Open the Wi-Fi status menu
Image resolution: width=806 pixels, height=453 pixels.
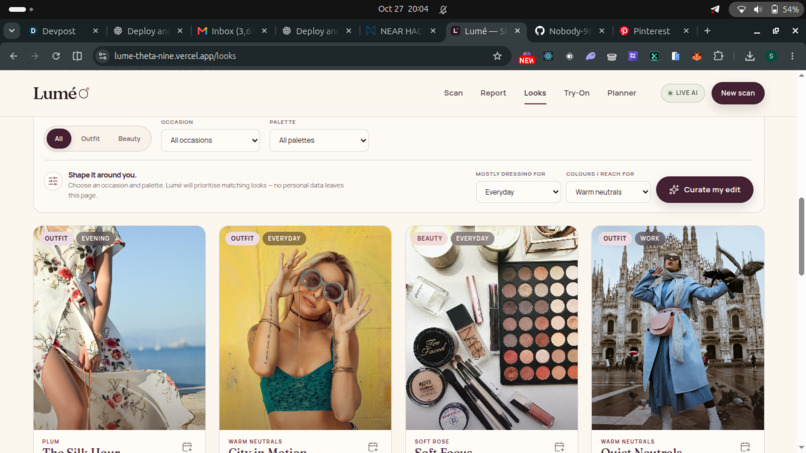[x=741, y=9]
